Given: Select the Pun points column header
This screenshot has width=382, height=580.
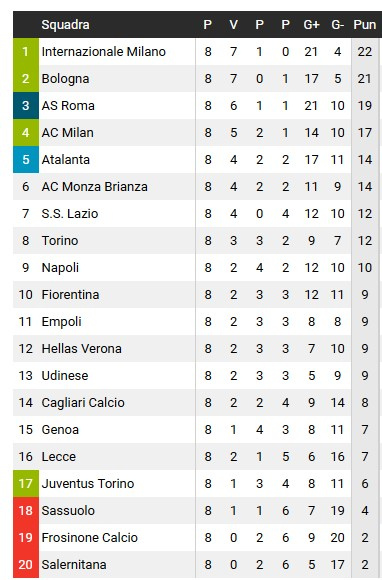Looking at the screenshot, I should coord(365,25).
